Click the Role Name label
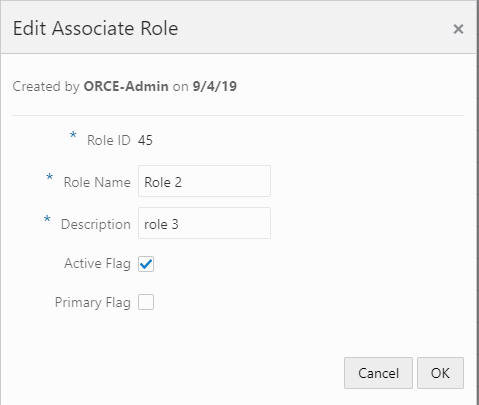 point(97,182)
